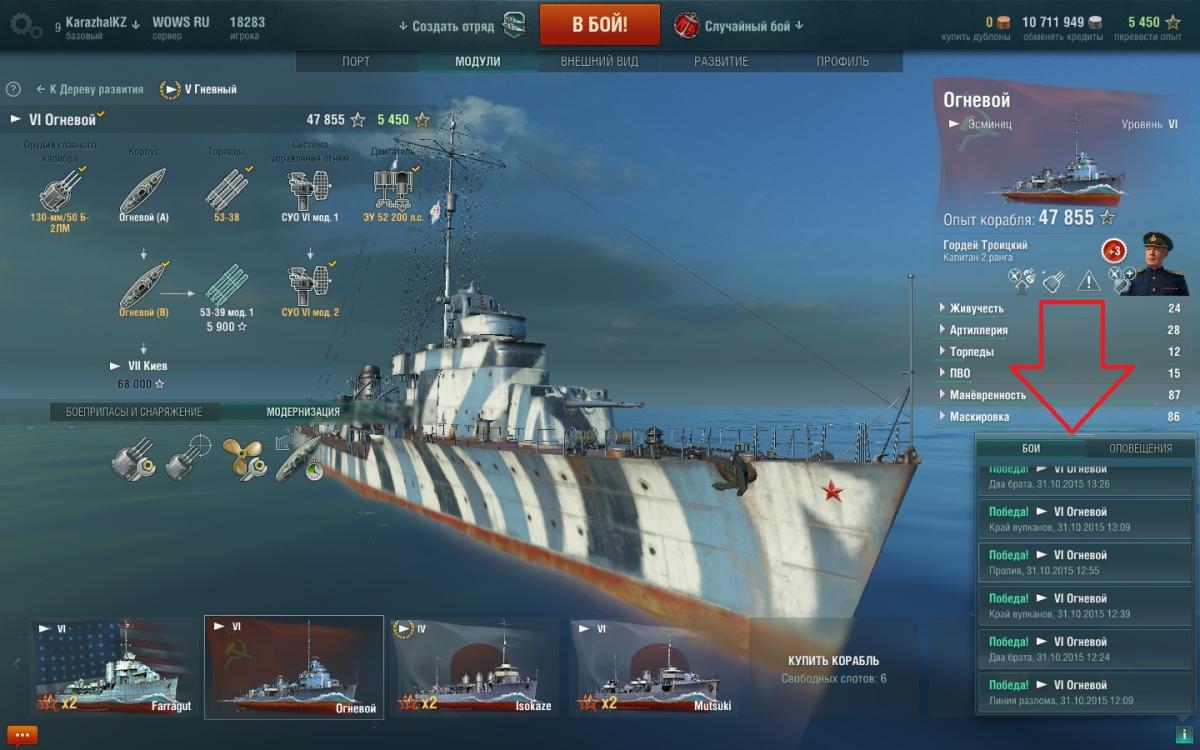Open the orange chat button

click(x=23, y=736)
